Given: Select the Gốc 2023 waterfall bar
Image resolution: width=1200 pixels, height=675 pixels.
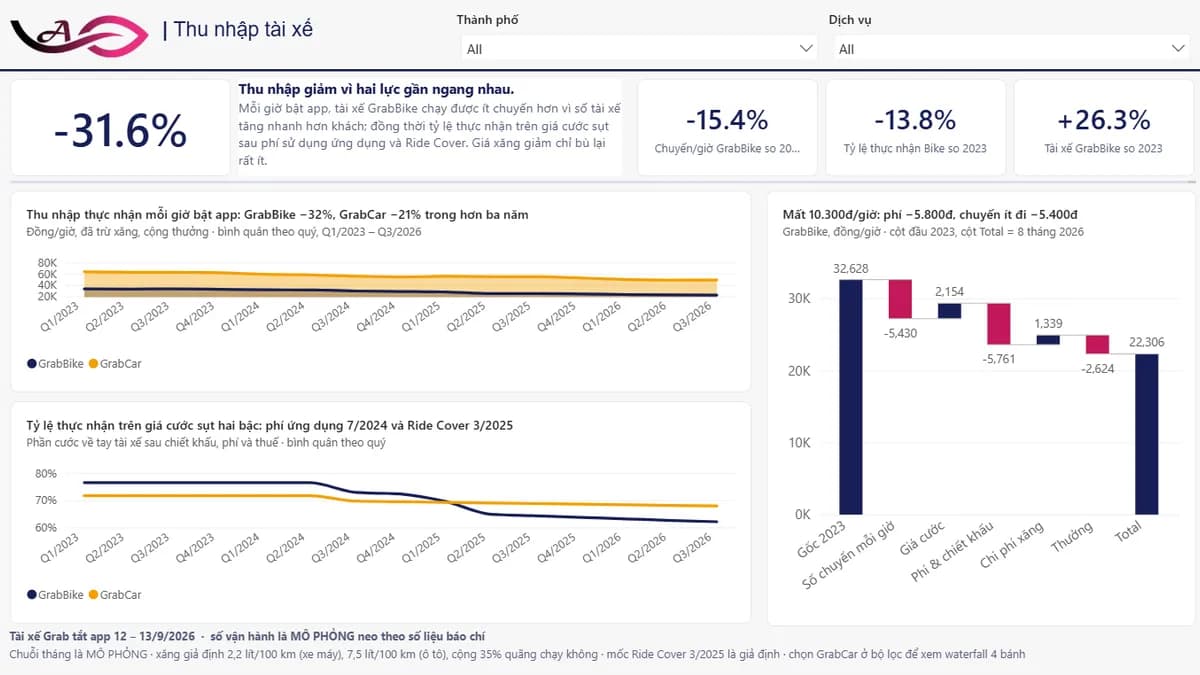Looking at the screenshot, I should (850, 397).
